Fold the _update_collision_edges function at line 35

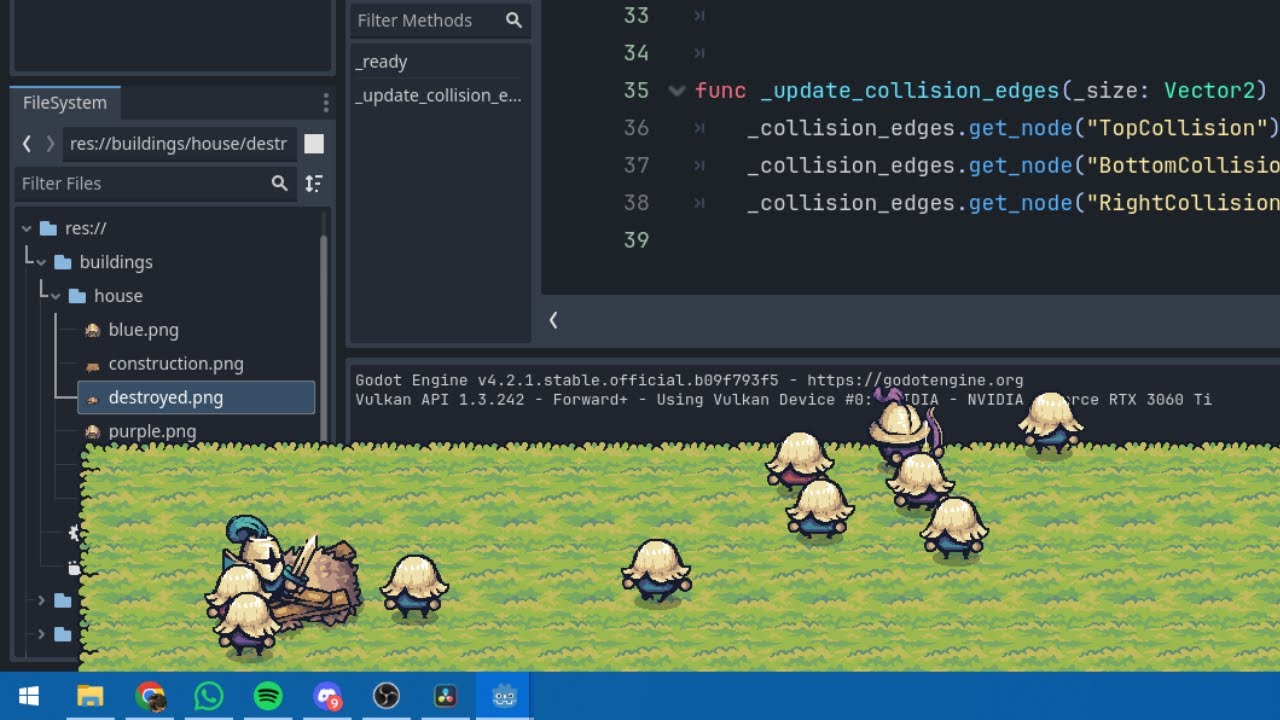coord(677,91)
